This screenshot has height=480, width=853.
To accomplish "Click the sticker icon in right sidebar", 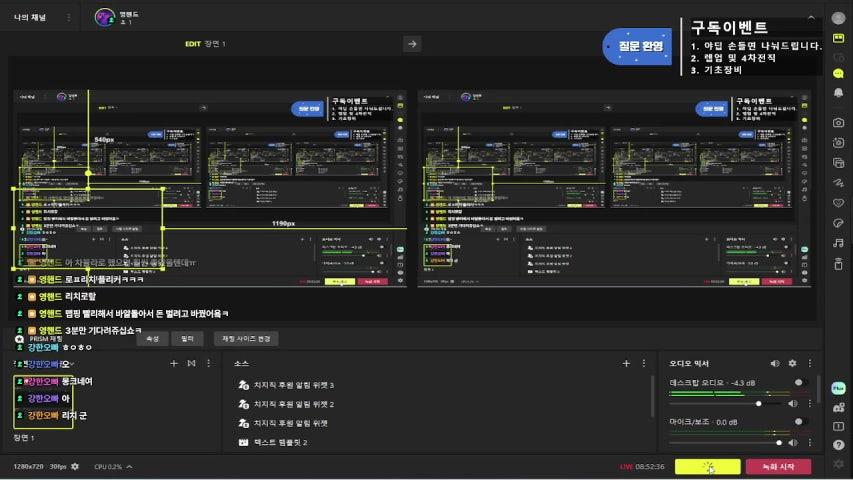I will (838, 223).
